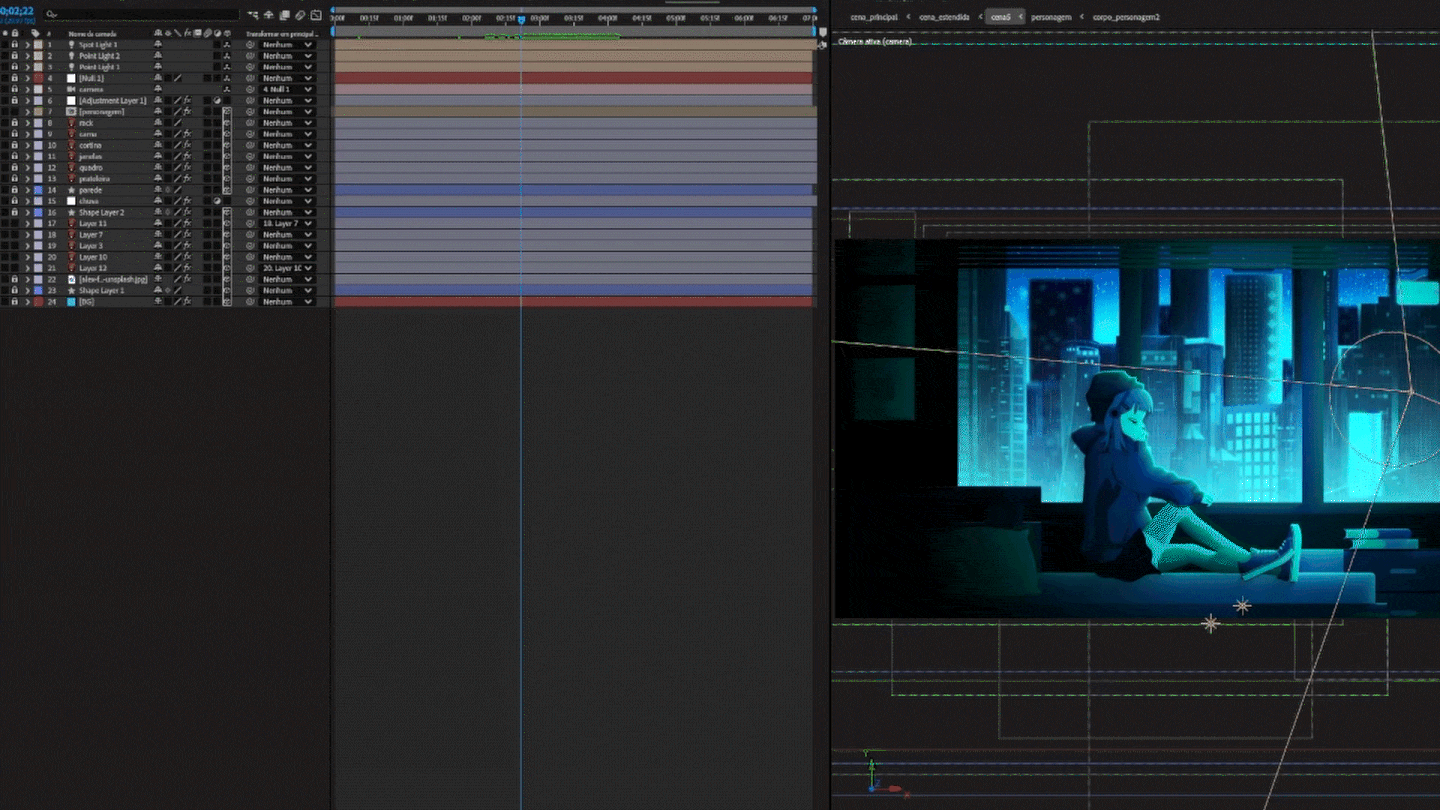The width and height of the screenshot is (1440, 810).
Task: Expand camera layer properties
Action: coord(27,89)
